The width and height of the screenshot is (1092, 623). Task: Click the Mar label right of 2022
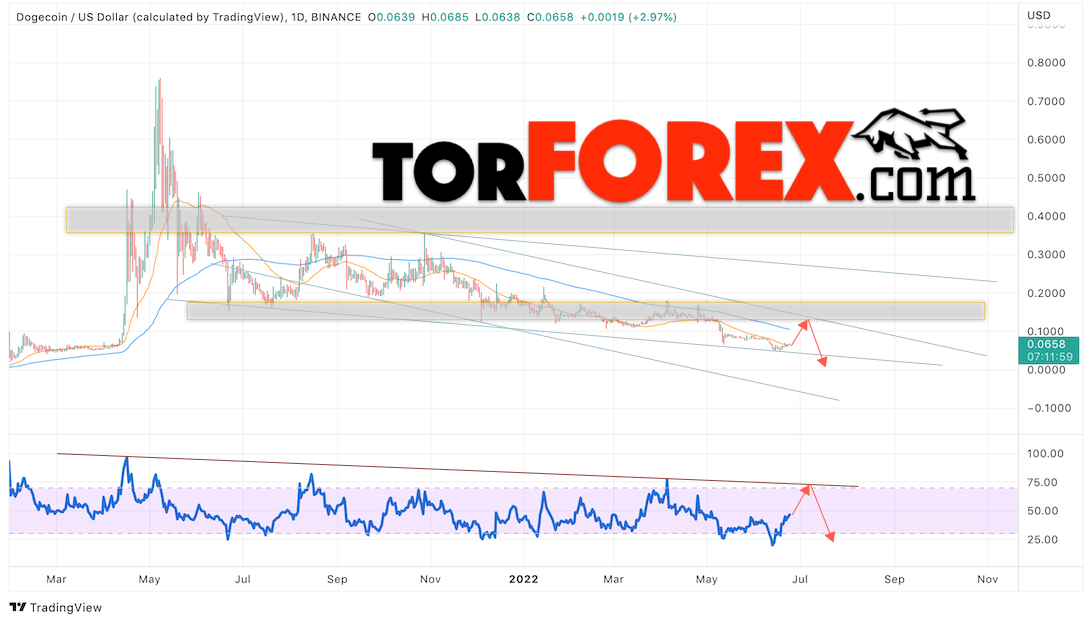tap(613, 579)
